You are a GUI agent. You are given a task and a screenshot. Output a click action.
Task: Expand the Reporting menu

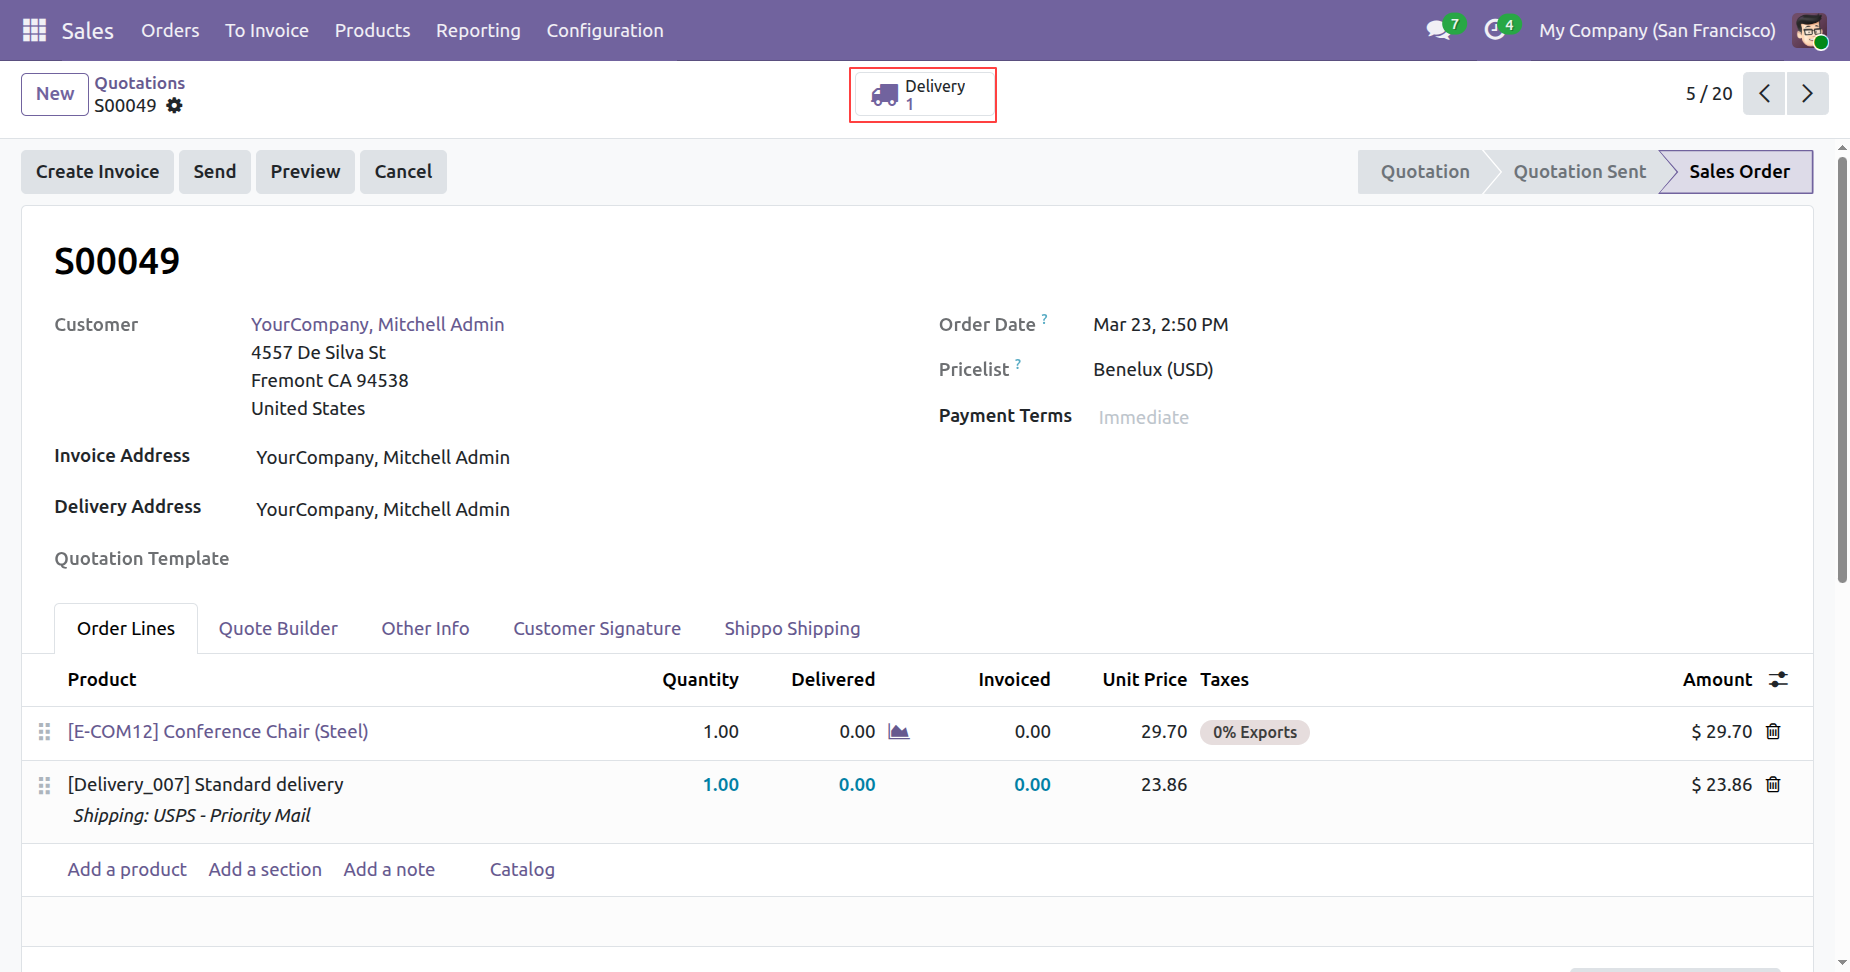click(x=478, y=30)
